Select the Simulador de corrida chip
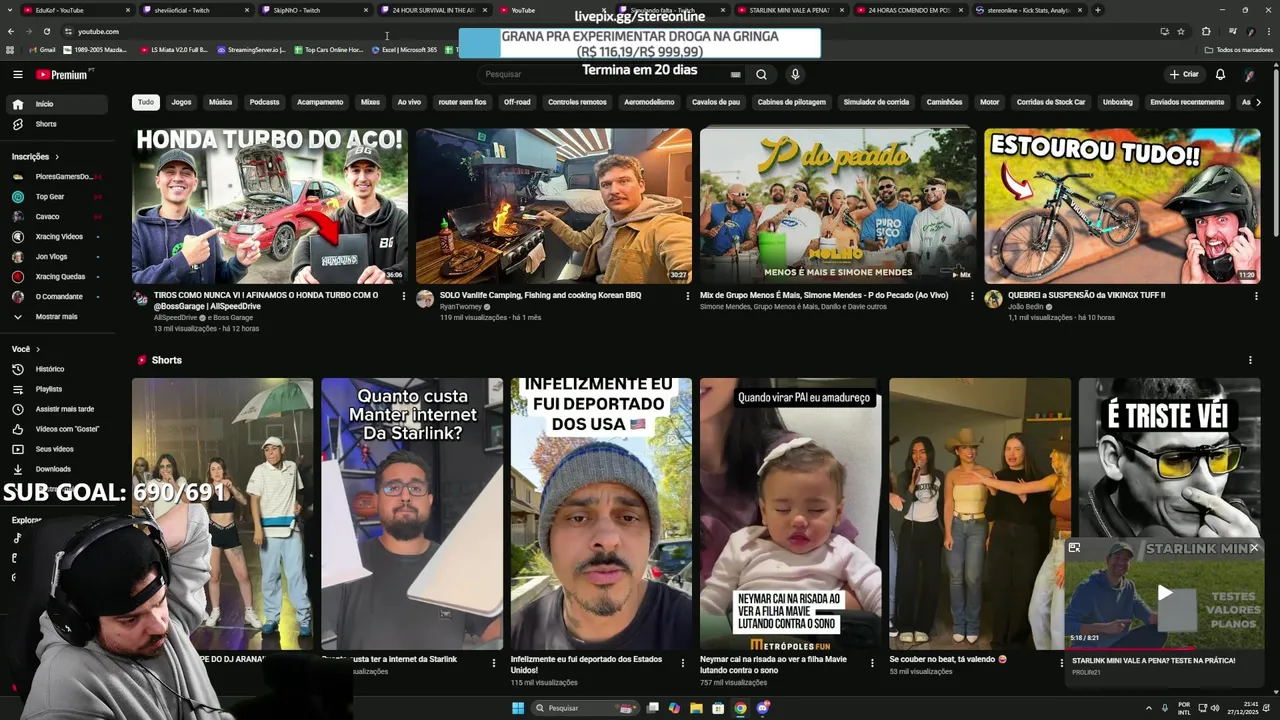The image size is (1280, 720). pos(876,102)
